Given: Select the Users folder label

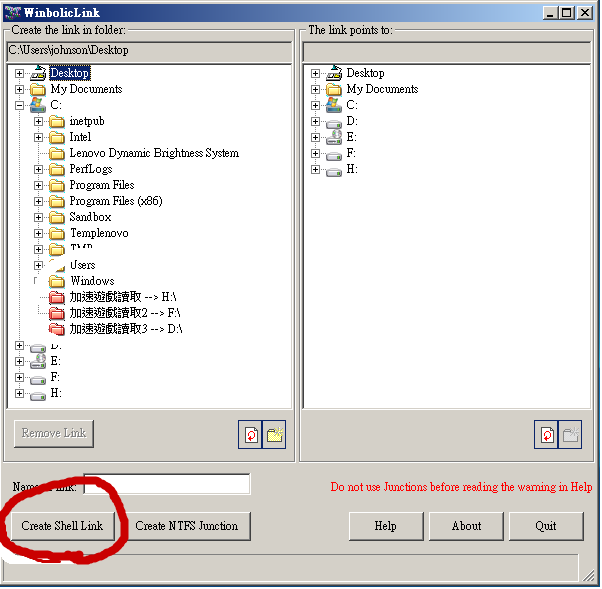Looking at the screenshot, I should (x=83, y=265).
